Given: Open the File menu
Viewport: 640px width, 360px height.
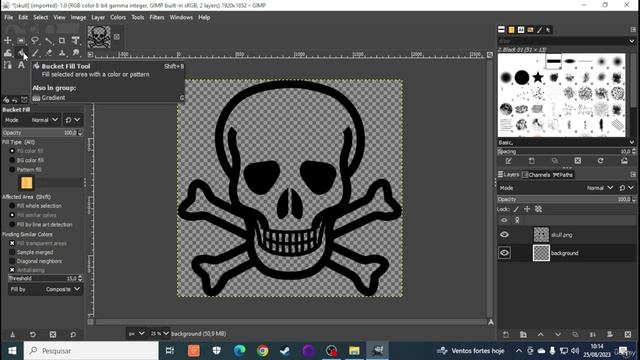Looking at the screenshot, I should pyautogui.click(x=9, y=18).
